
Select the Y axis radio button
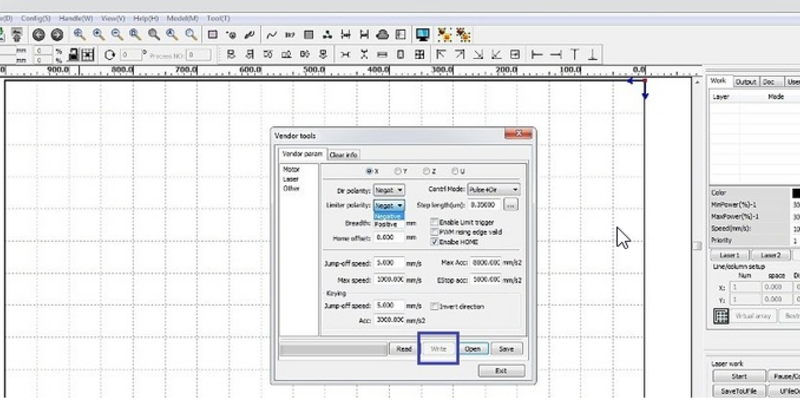[398, 171]
